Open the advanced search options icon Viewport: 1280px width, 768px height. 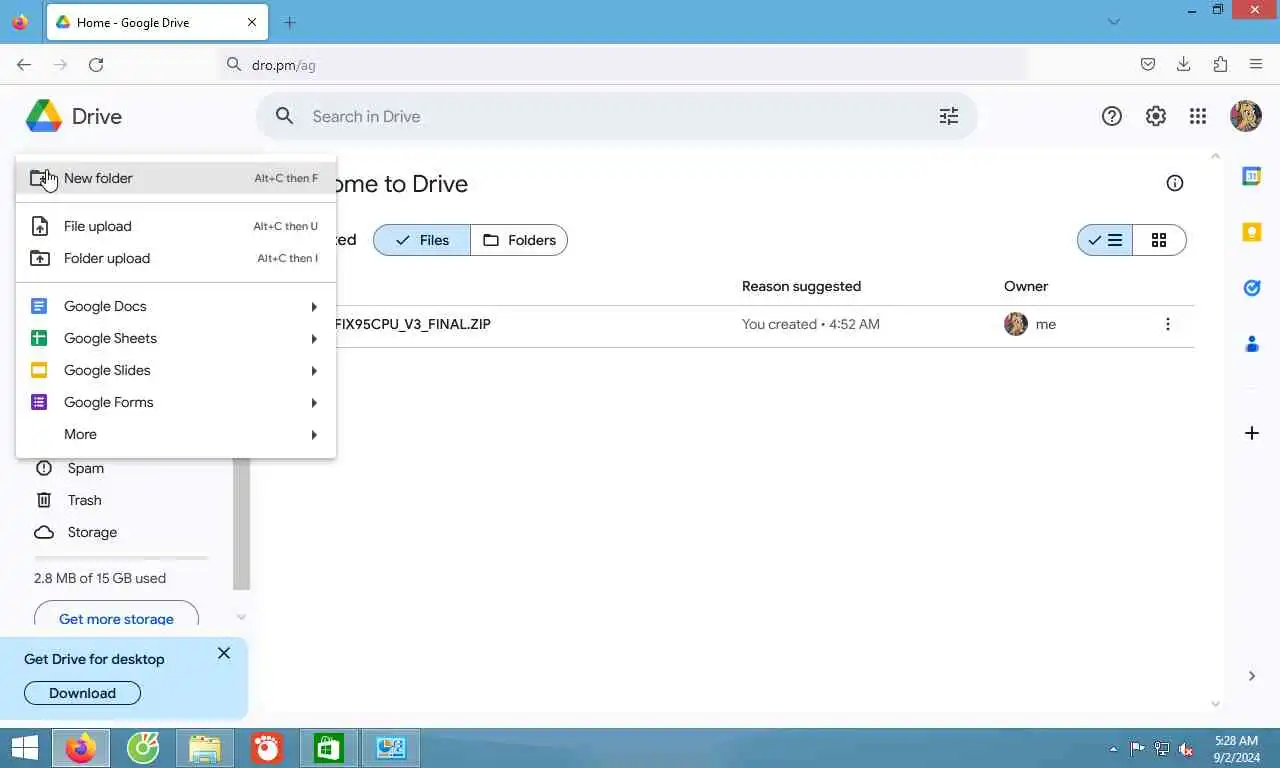pos(949,116)
